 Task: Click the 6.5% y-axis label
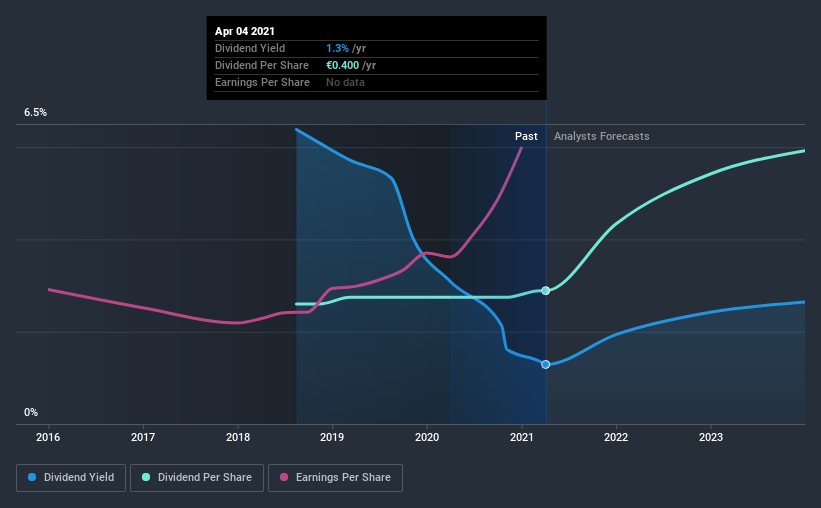[35, 113]
